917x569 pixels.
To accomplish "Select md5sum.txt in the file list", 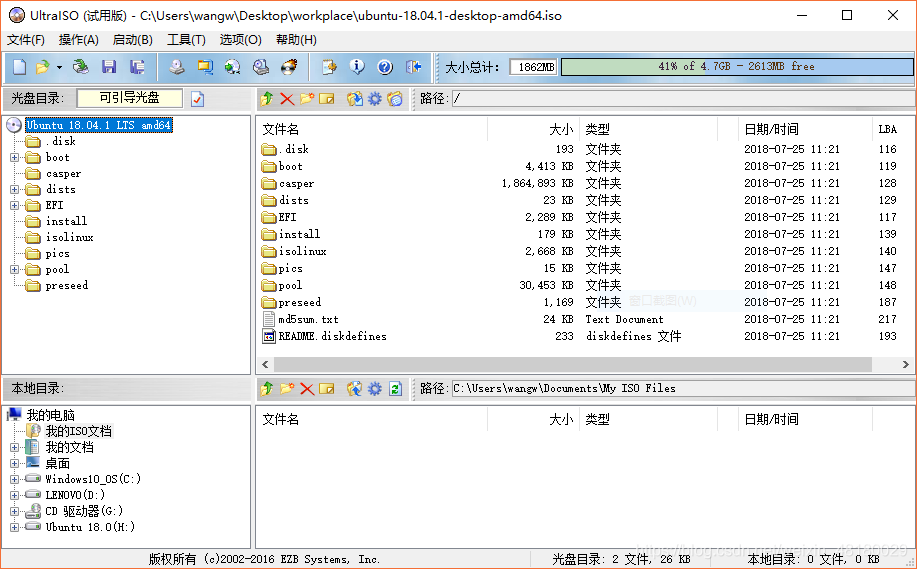I will [x=308, y=319].
